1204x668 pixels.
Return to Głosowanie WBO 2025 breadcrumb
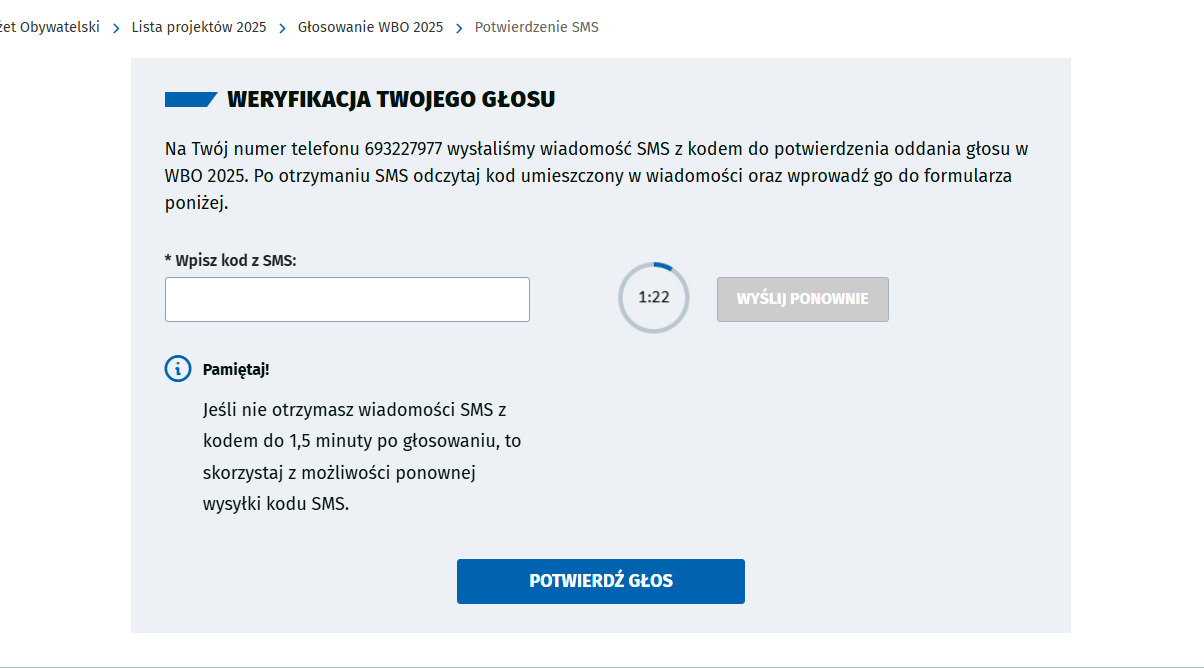[370, 27]
